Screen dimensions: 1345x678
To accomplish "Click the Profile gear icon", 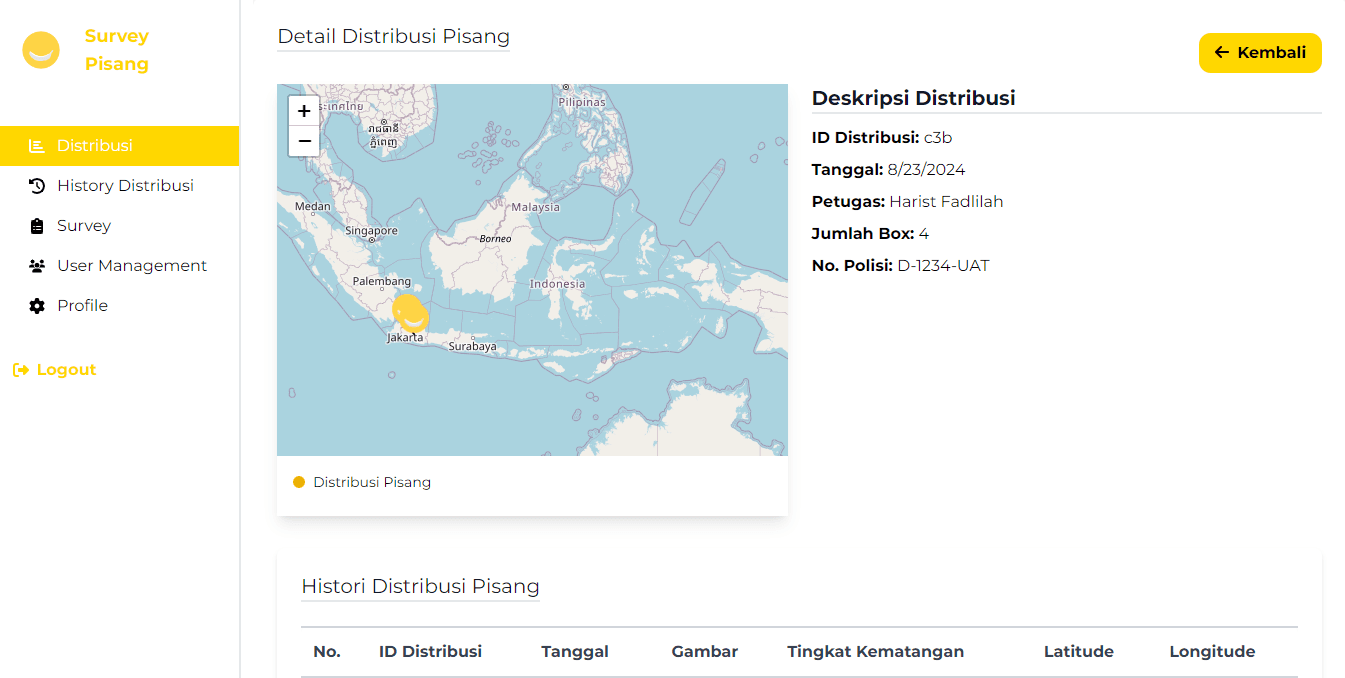I will click(37, 306).
